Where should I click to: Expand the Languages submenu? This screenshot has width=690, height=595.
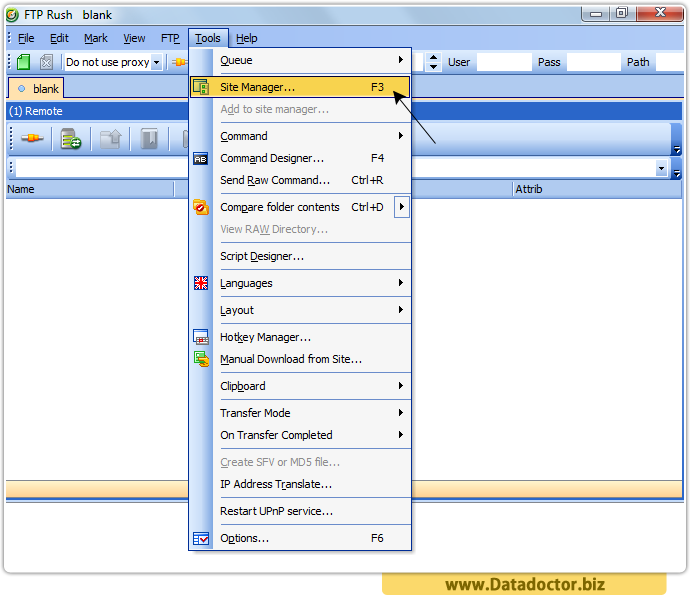pyautogui.click(x=401, y=283)
